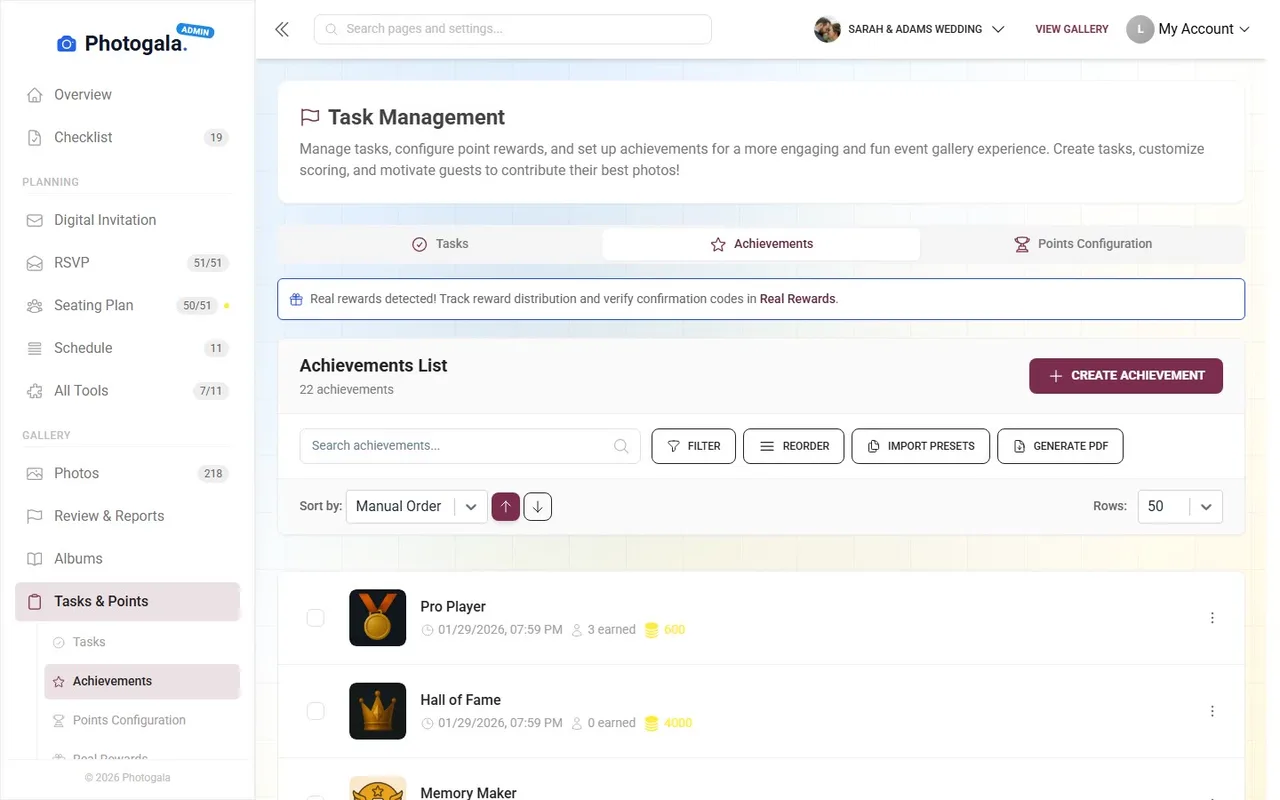The height and width of the screenshot is (800, 1280).
Task: Click the Pro Player "3 earned" text
Action: [x=611, y=630]
